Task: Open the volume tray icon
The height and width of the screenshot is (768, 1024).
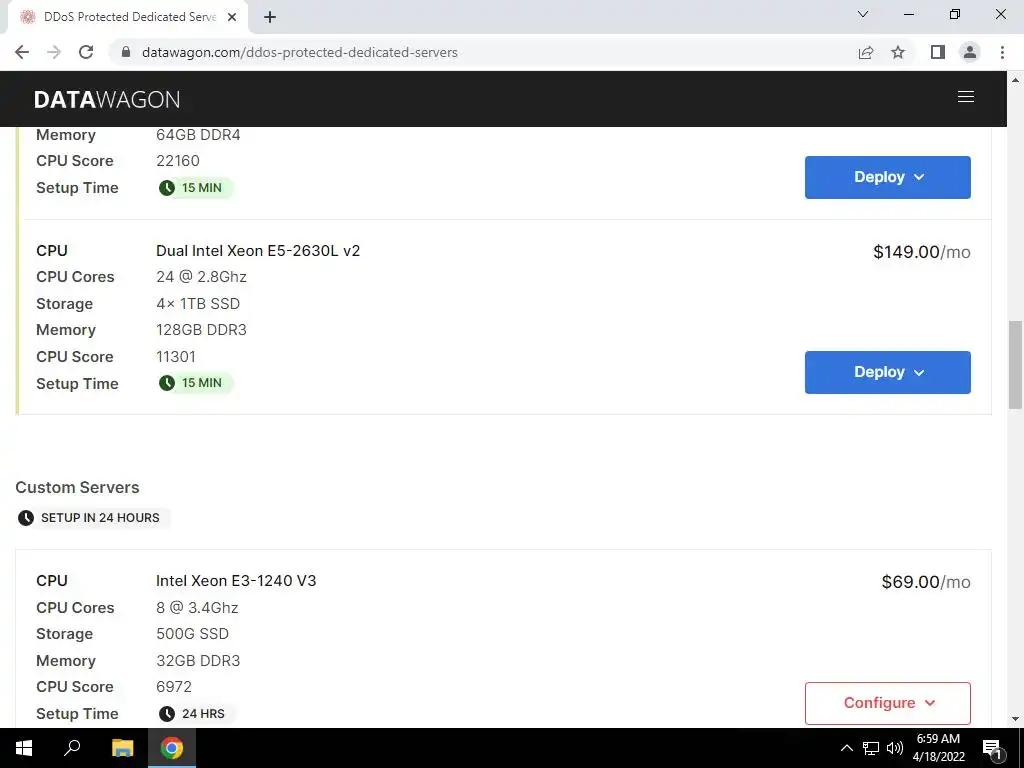Action: (x=895, y=748)
